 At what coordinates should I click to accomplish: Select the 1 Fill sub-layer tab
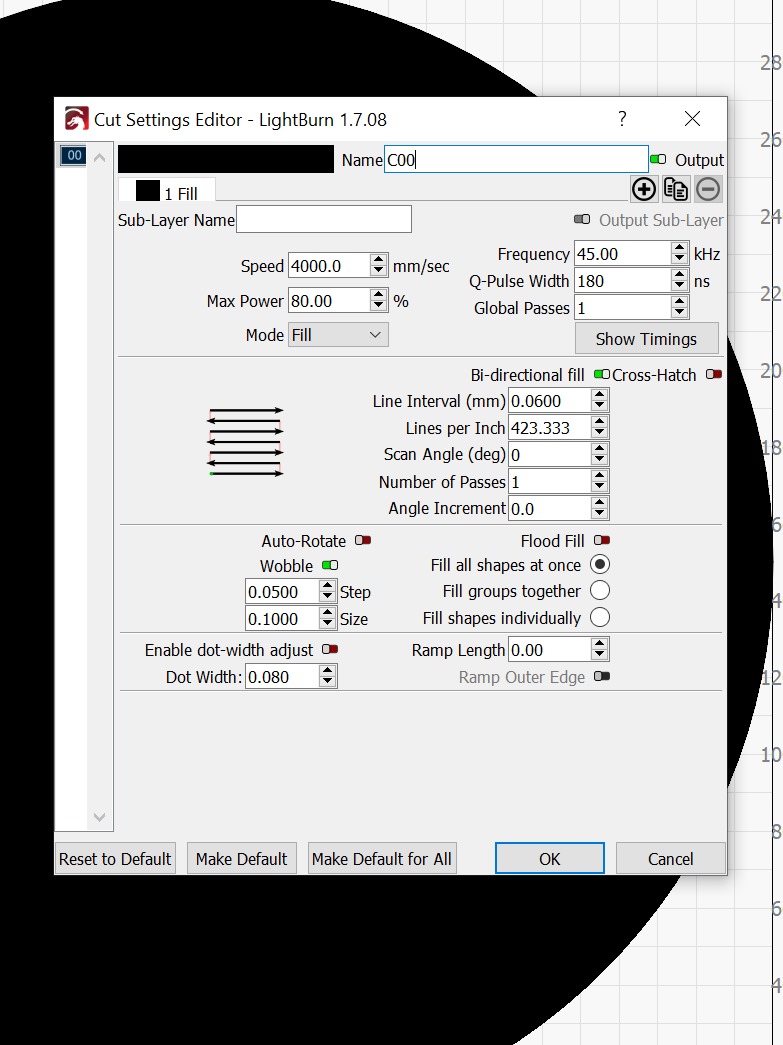coord(167,191)
